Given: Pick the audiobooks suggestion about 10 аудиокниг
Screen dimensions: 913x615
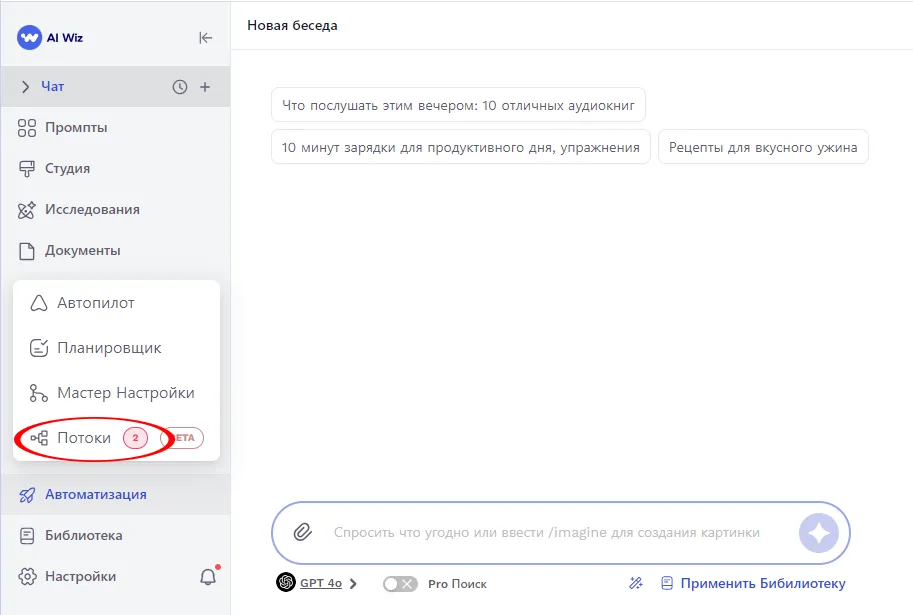Looking at the screenshot, I should (458, 104).
